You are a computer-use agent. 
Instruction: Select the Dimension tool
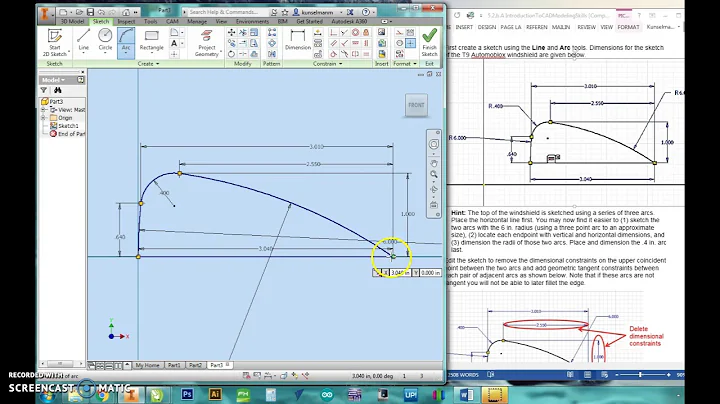tap(298, 40)
